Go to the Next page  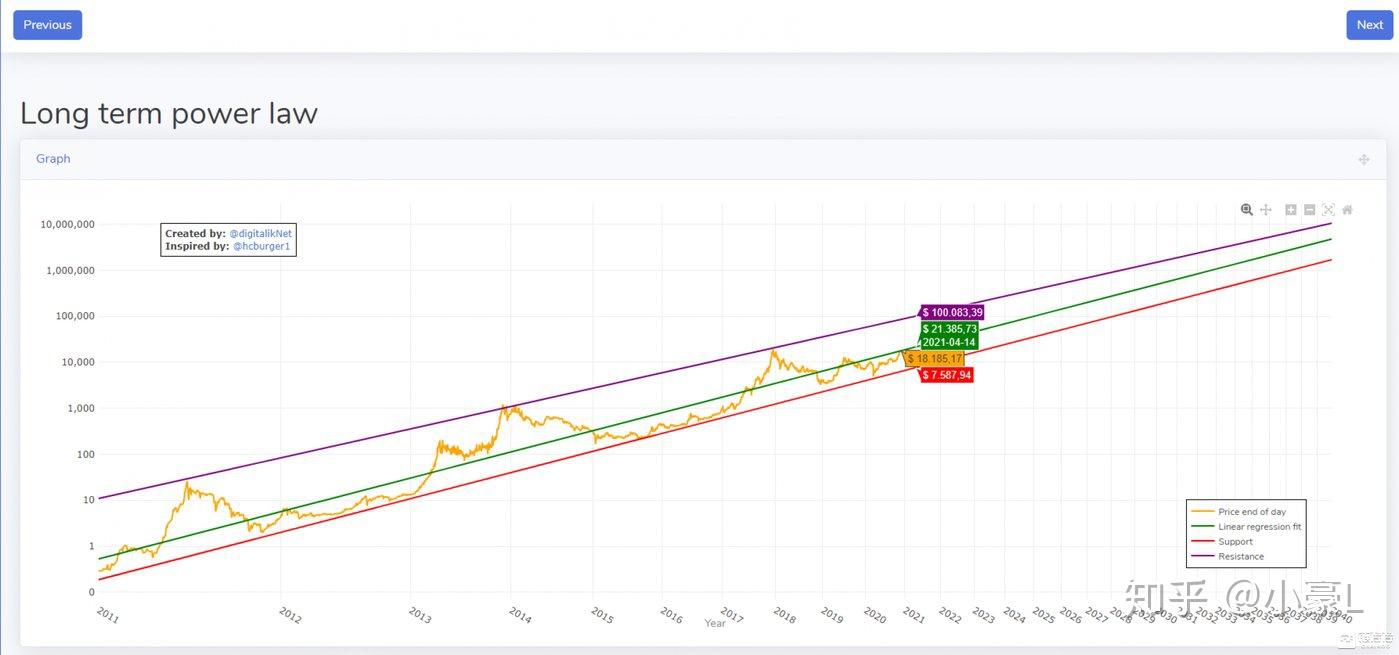pos(1369,25)
